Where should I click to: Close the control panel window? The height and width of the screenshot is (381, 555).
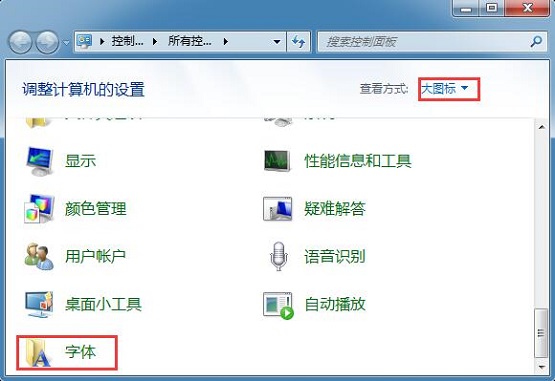click(527, 8)
